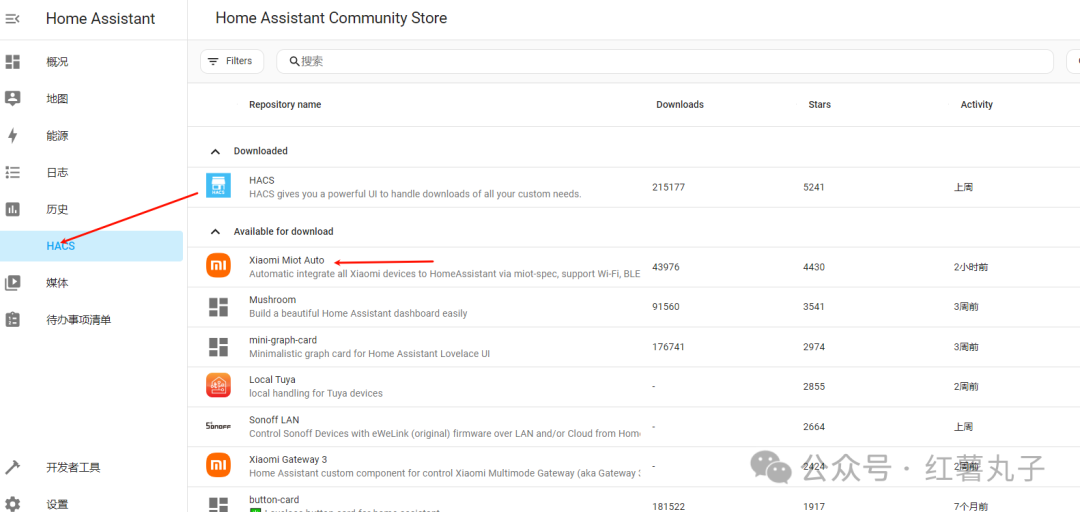
Task: Click the 43976 downloads value
Action: coord(666,267)
